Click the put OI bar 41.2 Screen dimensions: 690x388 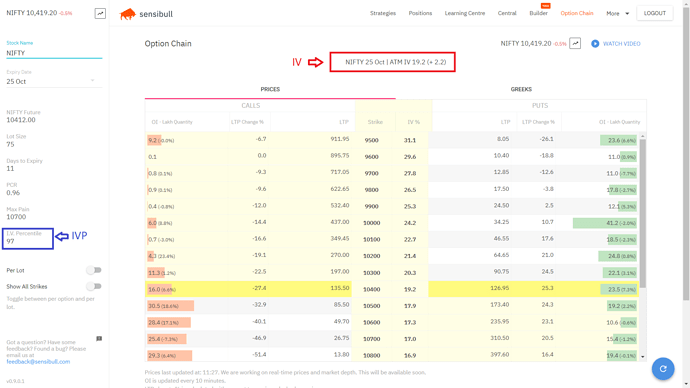pyautogui.click(x=605, y=223)
